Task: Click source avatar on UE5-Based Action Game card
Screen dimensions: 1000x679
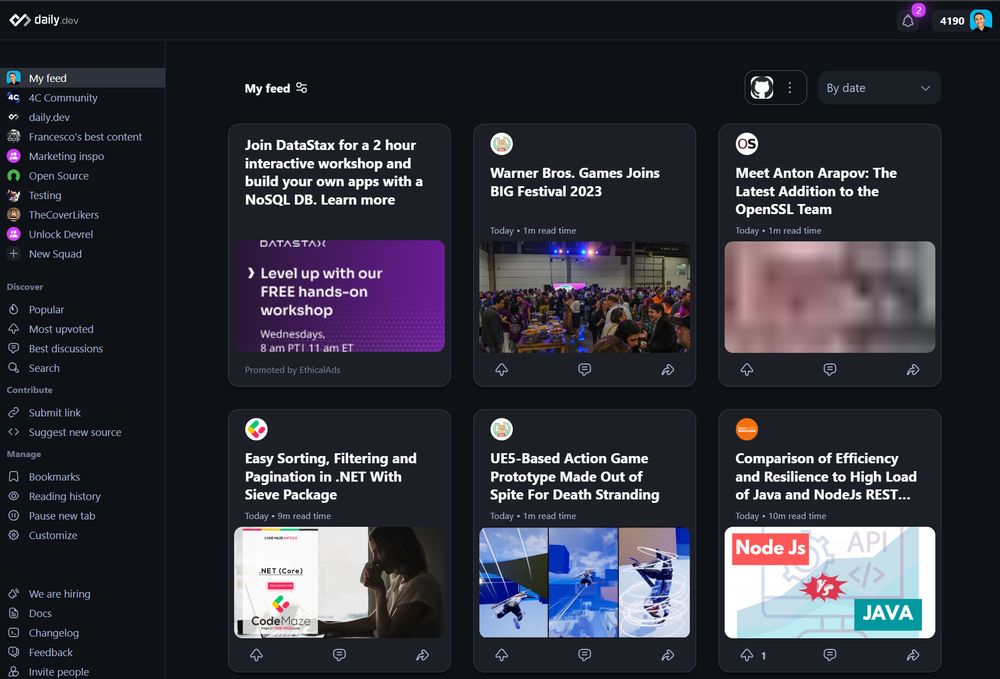Action: [x=501, y=430]
